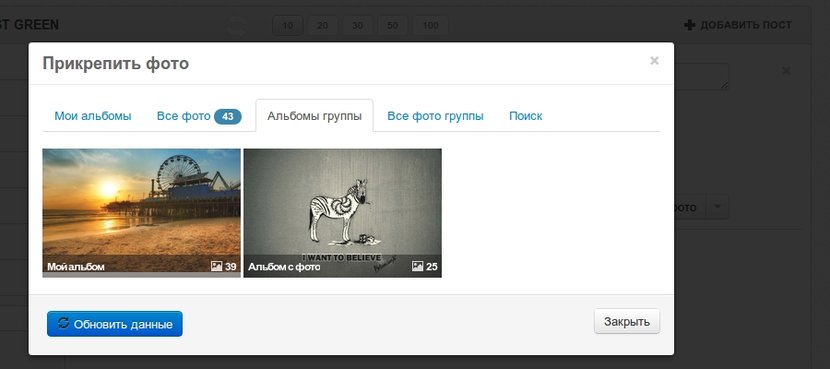Select 30 per page in background
The width and height of the screenshot is (830, 369).
click(357, 25)
